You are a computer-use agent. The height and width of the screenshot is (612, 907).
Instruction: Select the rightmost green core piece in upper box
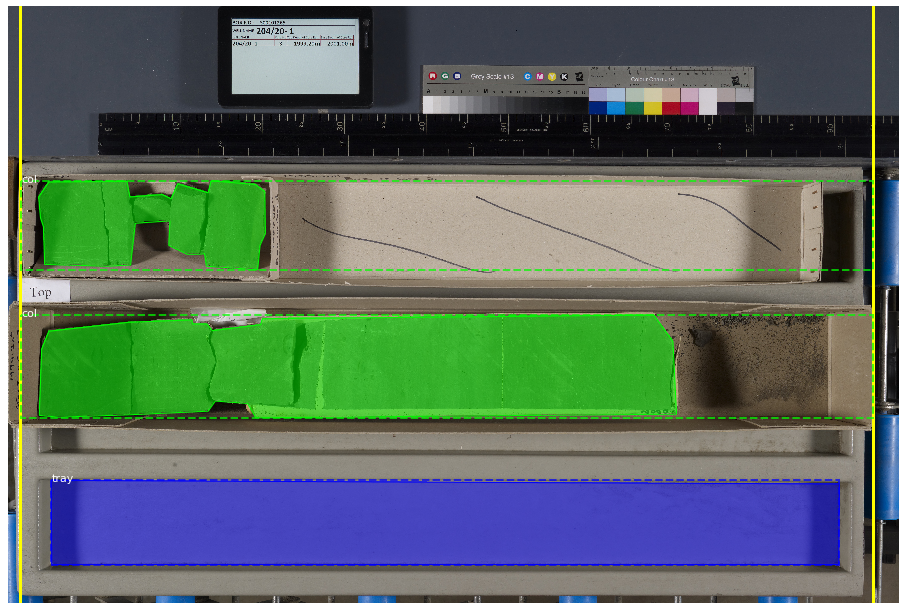236,224
